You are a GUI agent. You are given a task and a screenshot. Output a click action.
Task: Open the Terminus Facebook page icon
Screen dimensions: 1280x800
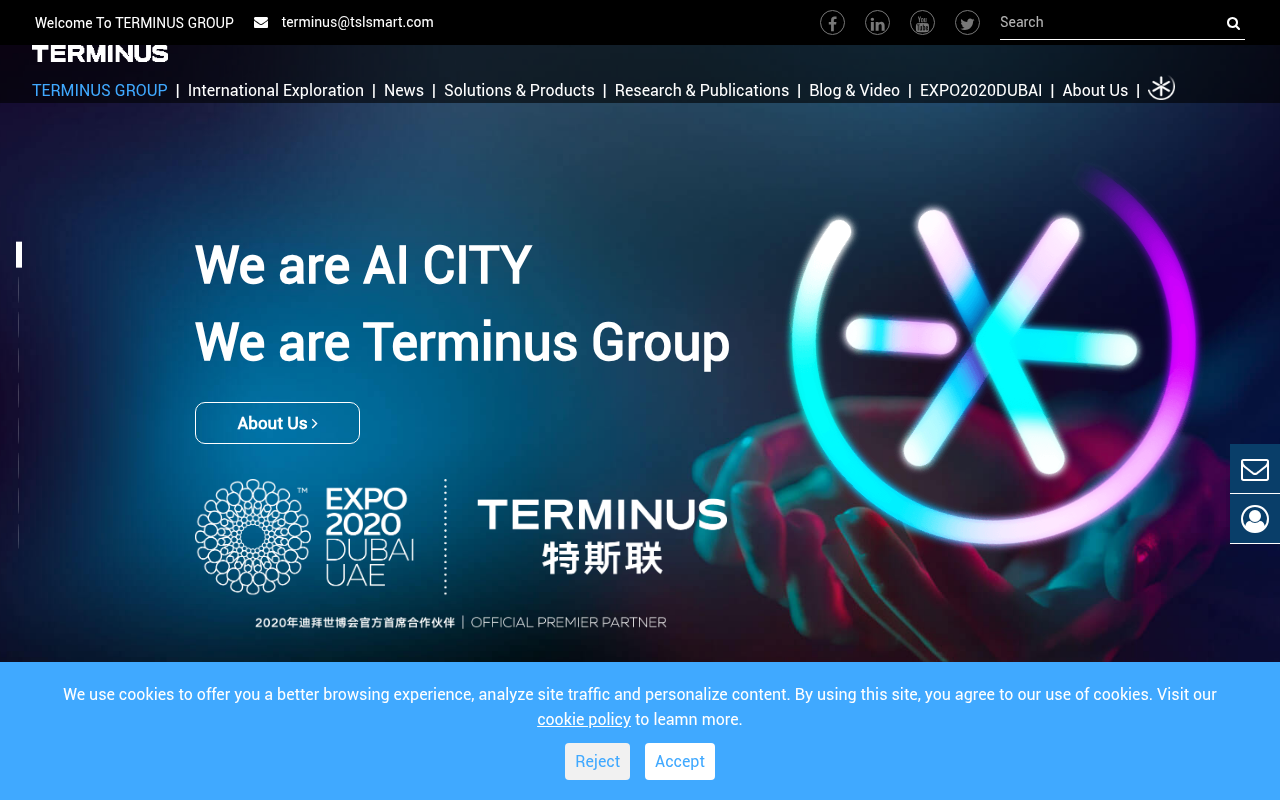pyautogui.click(x=831, y=20)
